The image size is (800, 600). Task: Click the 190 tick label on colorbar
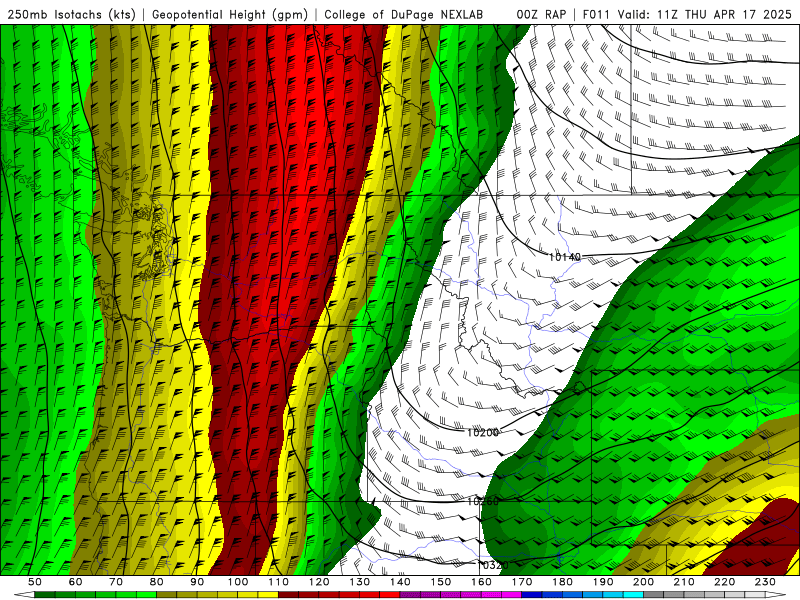[x=603, y=582]
